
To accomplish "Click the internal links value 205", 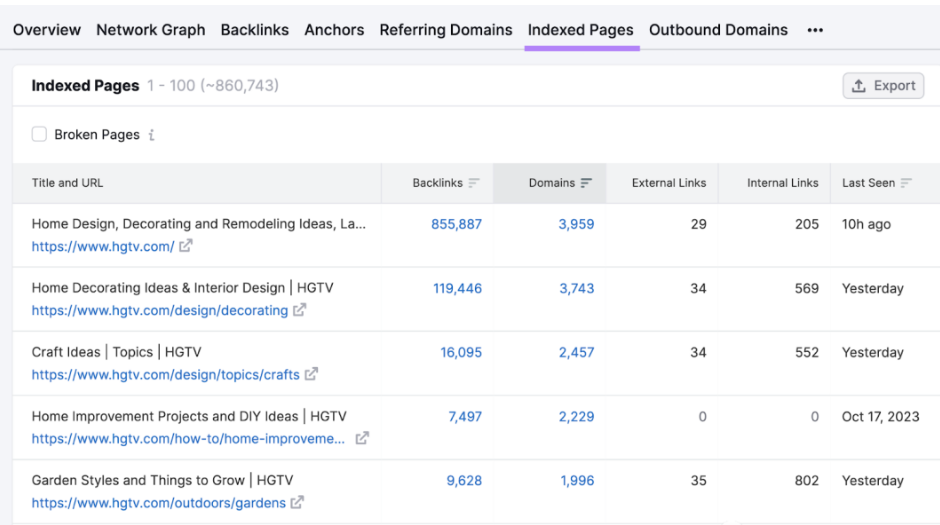I will tap(807, 224).
